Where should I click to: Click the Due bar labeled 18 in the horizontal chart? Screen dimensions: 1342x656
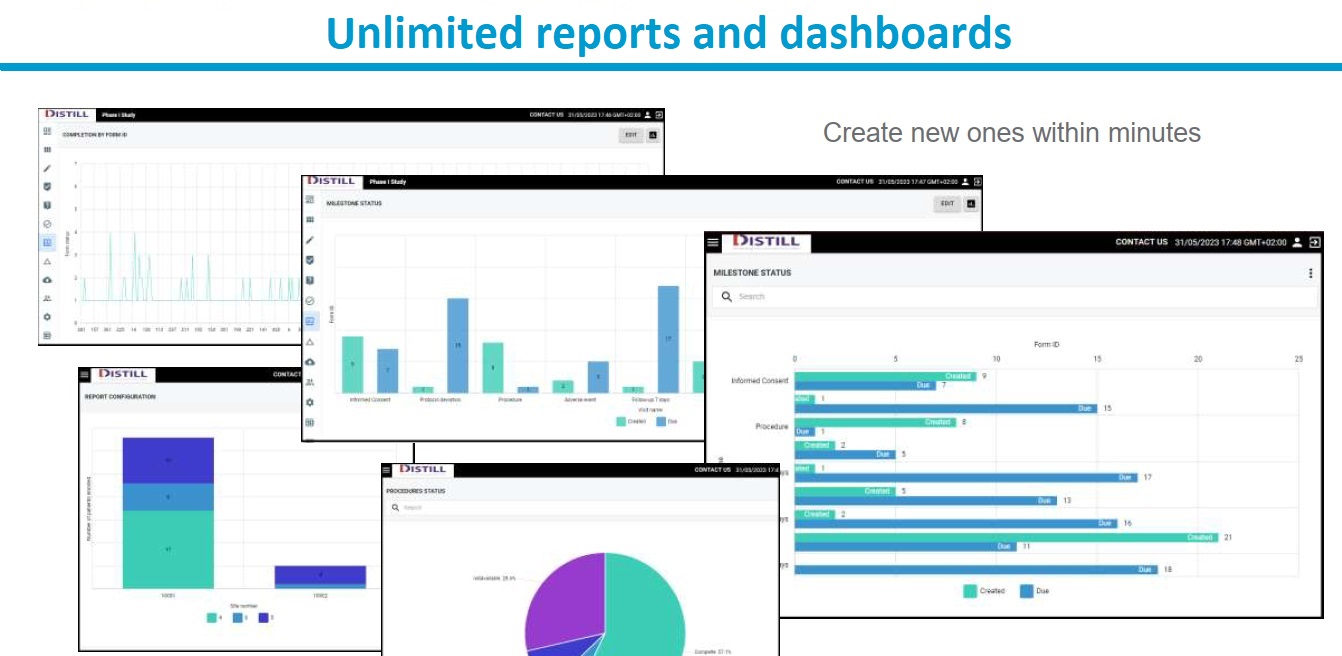[977, 569]
